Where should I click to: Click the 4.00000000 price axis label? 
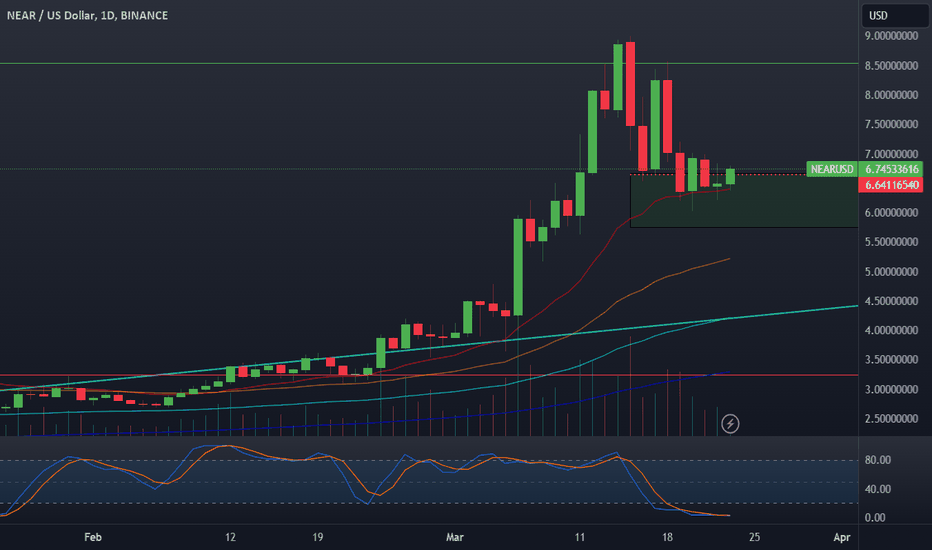[x=892, y=331]
